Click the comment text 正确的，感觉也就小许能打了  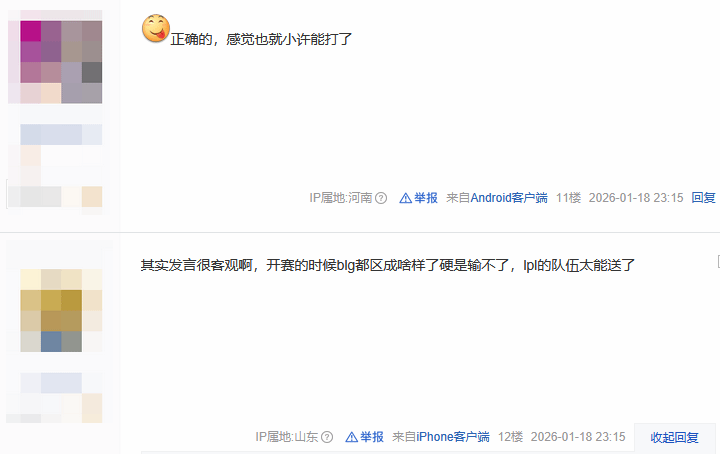(x=261, y=39)
